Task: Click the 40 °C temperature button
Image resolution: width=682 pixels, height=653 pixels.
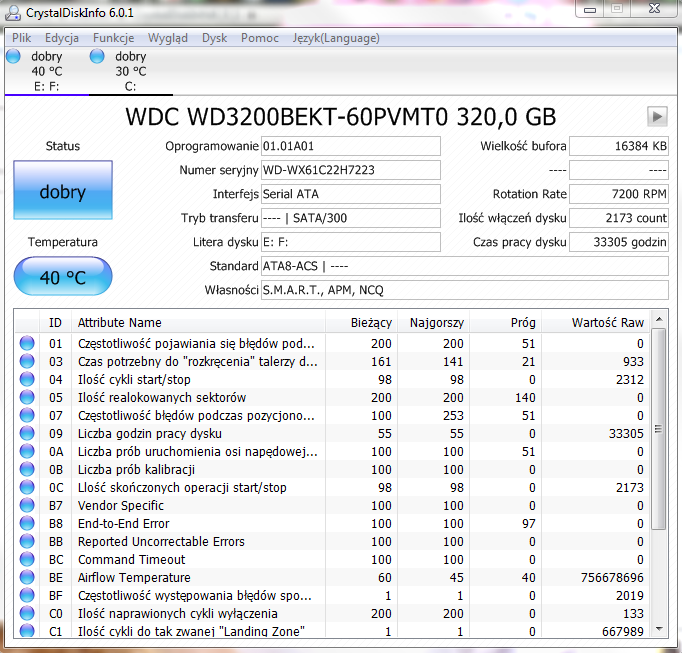Action: tap(63, 276)
